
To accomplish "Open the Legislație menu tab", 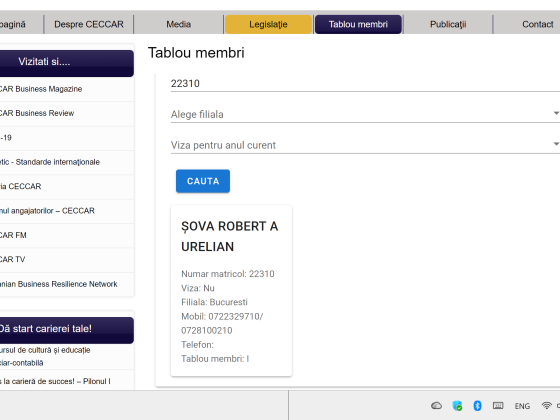I will click(268, 24).
